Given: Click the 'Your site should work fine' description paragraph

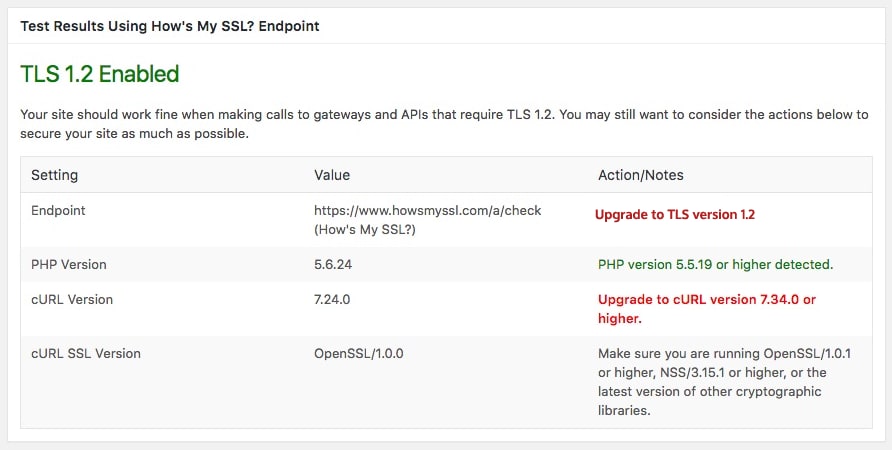Looking at the screenshot, I should point(444,125).
